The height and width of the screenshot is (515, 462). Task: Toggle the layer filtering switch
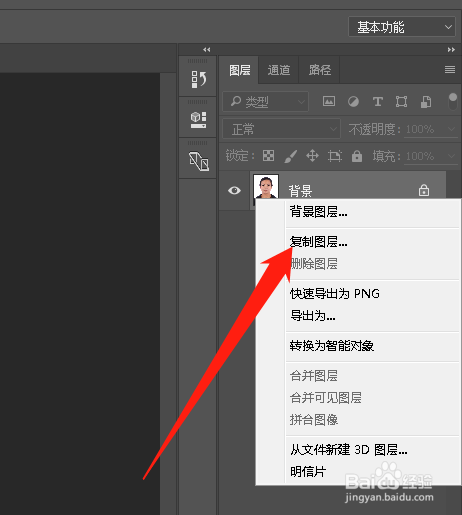click(x=453, y=101)
